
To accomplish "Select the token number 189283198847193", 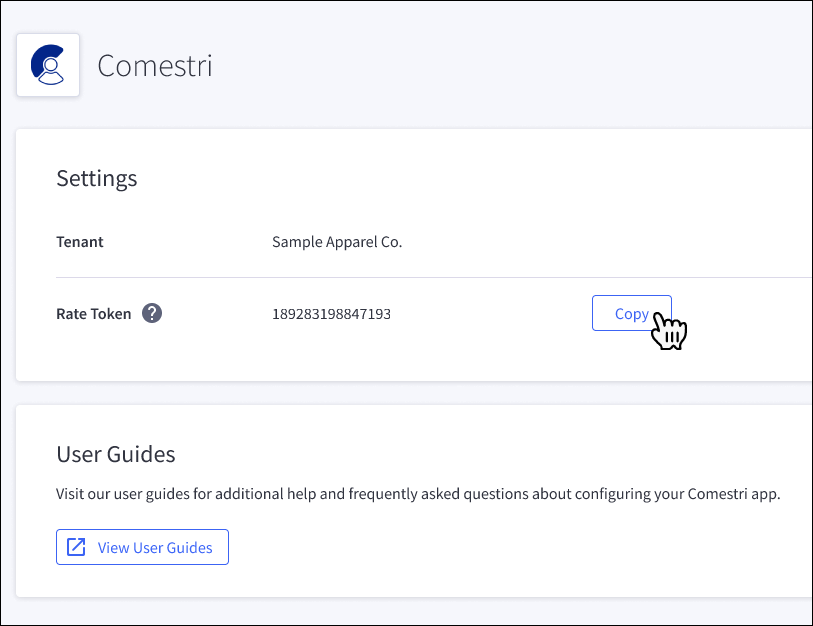I will click(x=331, y=314).
